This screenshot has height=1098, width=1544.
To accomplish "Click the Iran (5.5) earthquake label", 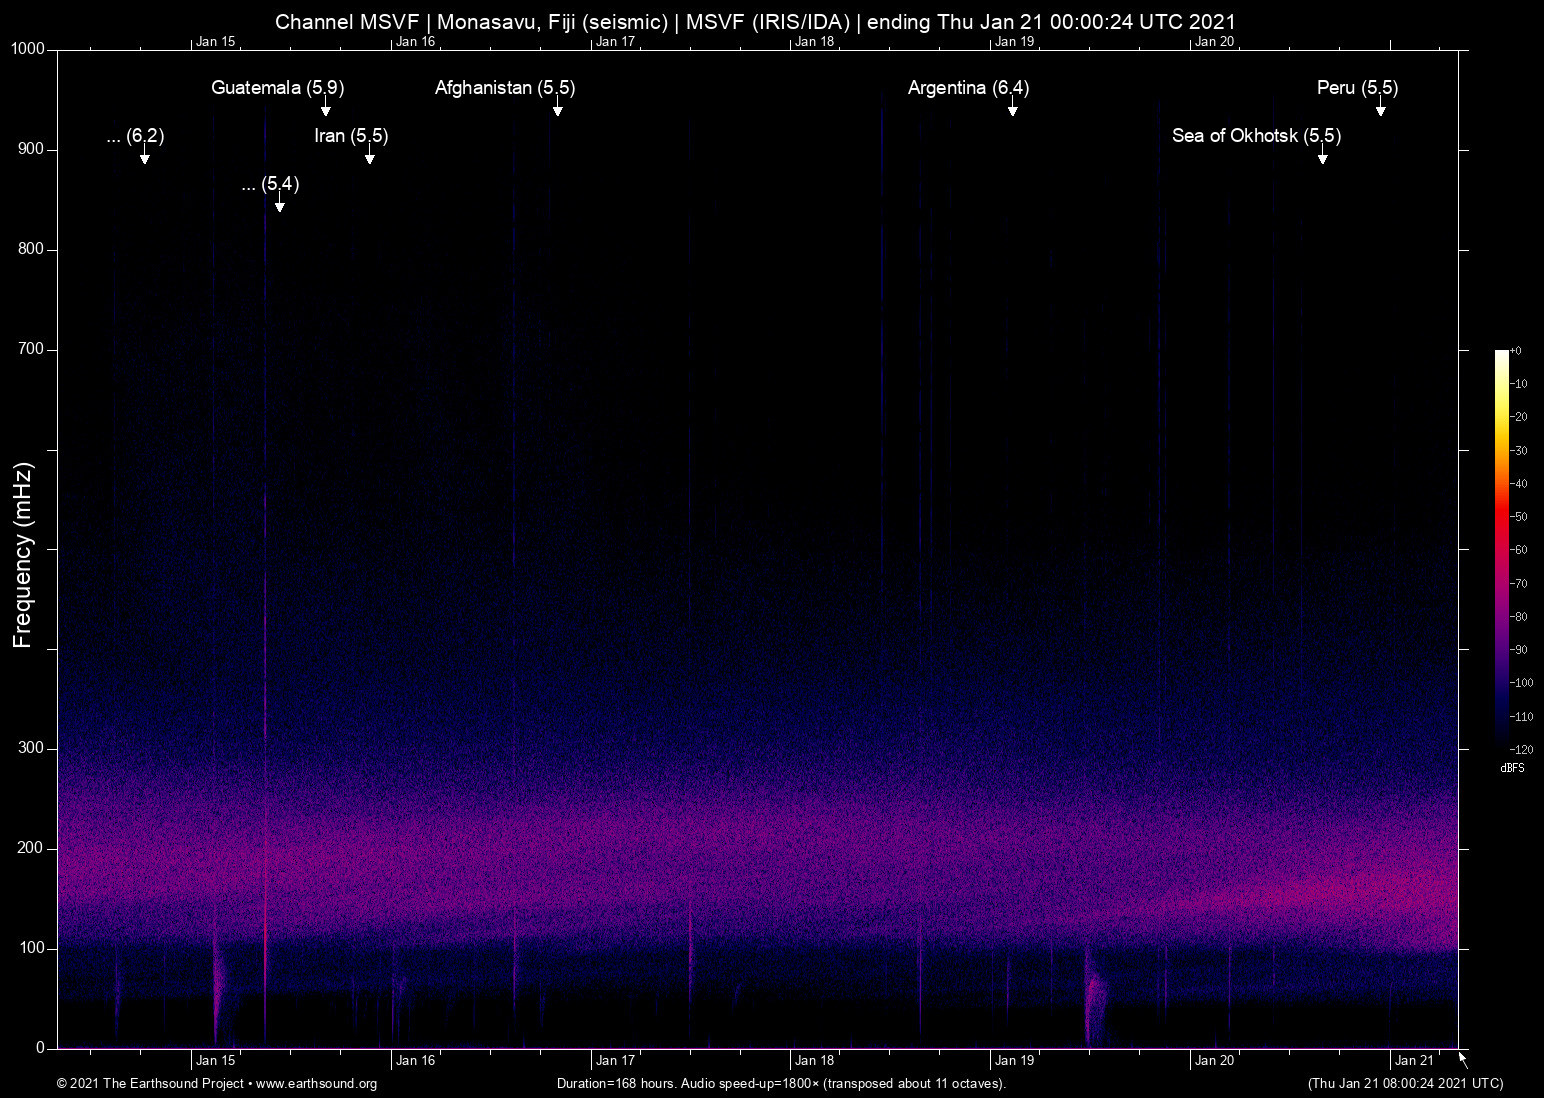I will tap(351, 136).
